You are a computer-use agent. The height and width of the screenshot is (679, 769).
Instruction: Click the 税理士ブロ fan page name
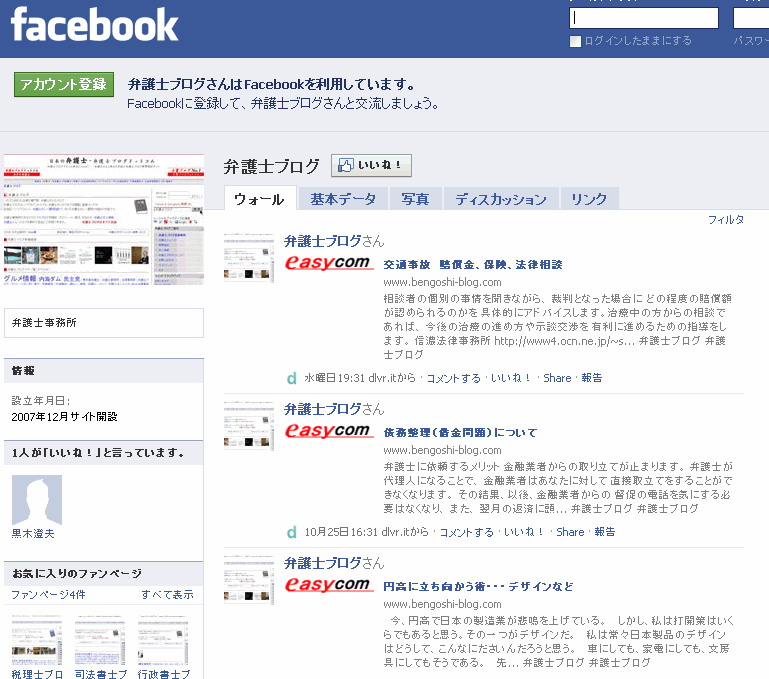click(37, 674)
